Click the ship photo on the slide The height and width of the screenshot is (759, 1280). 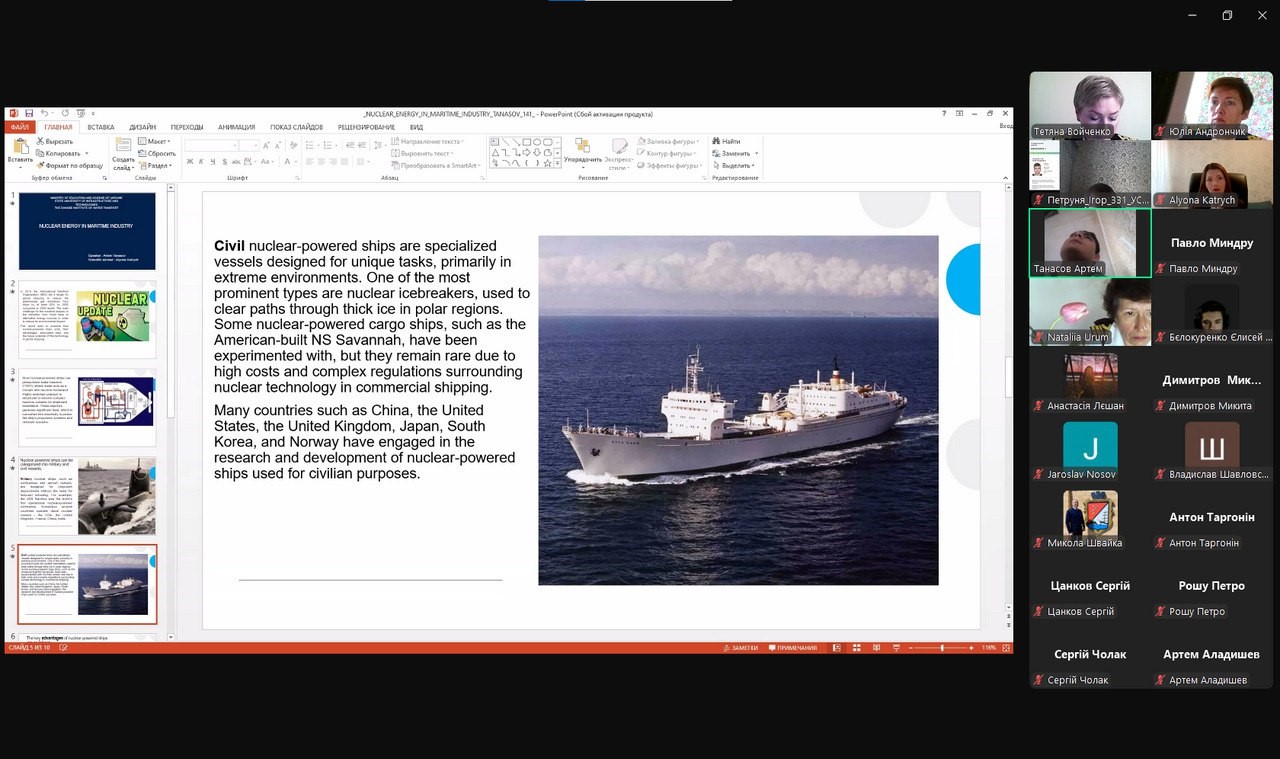pos(738,410)
